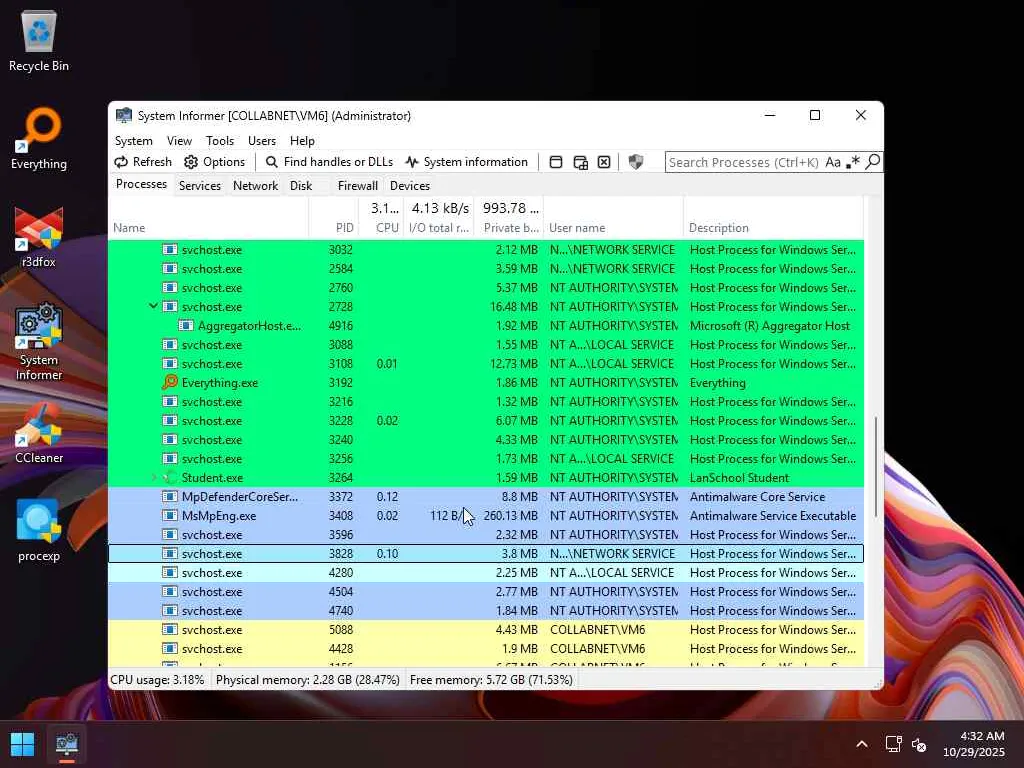The height and width of the screenshot is (768, 1024).
Task: Click the vertical scrollbar thumb in process list
Action: [875, 468]
